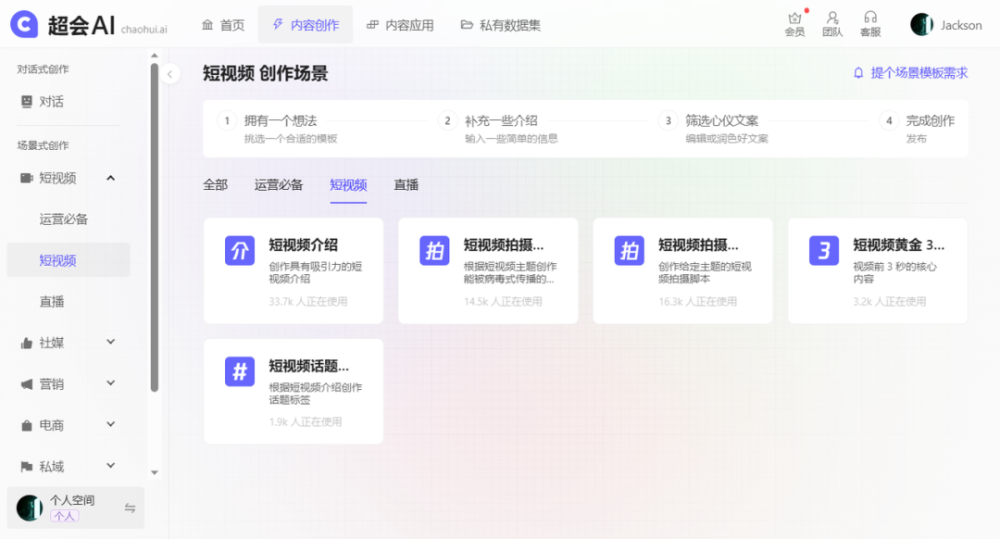The image size is (1000, 539).
Task: Go to 首页 in top navigation
Action: tap(223, 25)
